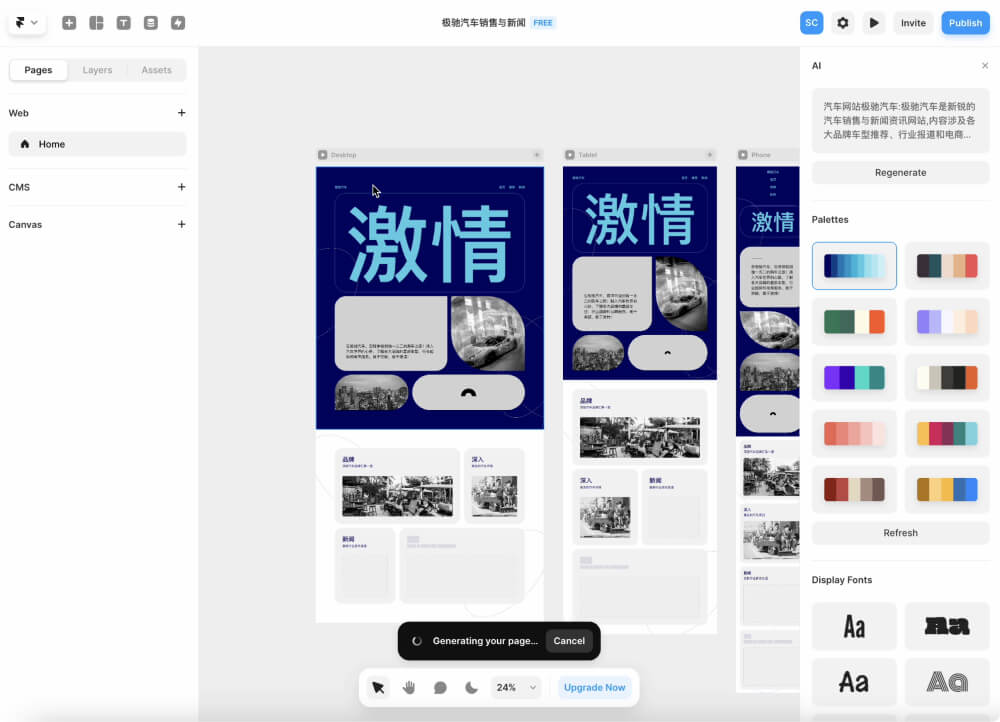Click the Regenerate button in the AI panel
Viewport: 1000px width, 722px height.
(x=899, y=172)
